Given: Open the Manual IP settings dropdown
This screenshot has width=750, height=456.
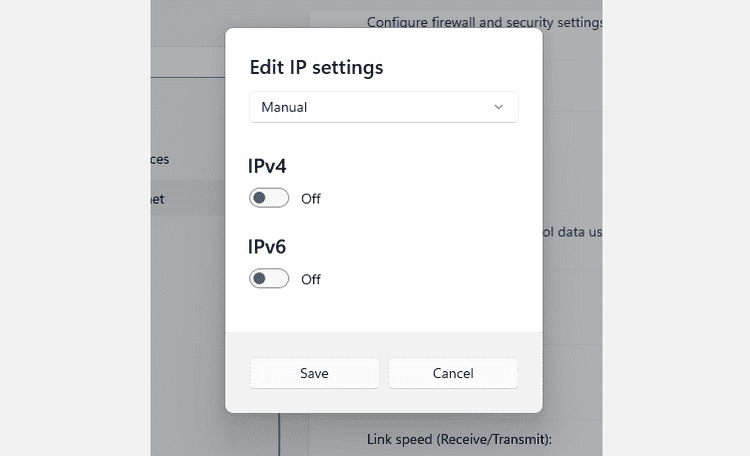Looking at the screenshot, I should click(383, 107).
